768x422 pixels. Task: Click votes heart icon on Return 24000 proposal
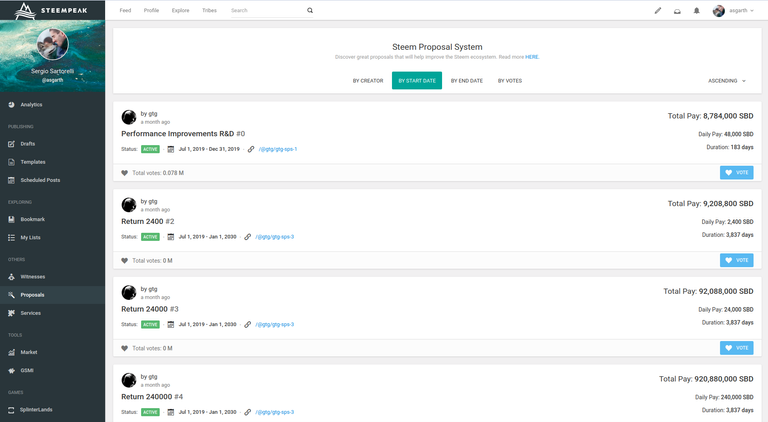point(124,348)
